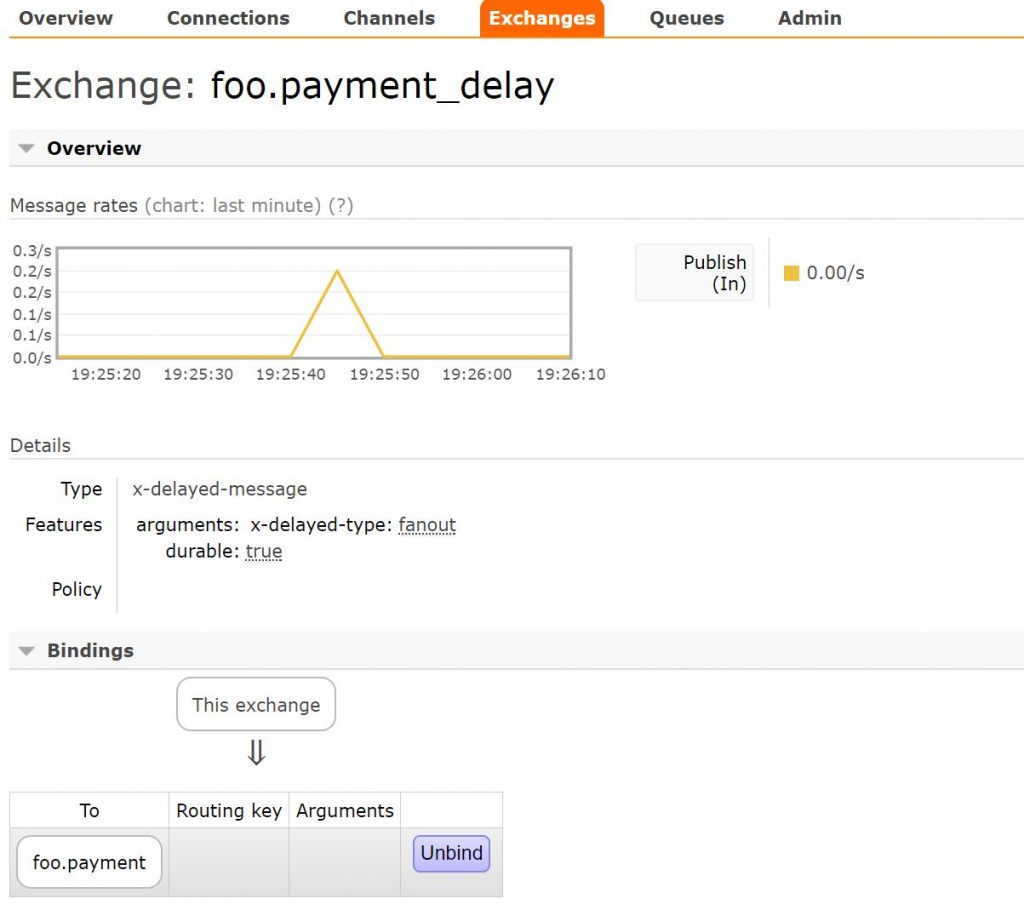Viewport: 1024px width, 910px height.
Task: Collapse the Overview section
Action: click(26, 147)
